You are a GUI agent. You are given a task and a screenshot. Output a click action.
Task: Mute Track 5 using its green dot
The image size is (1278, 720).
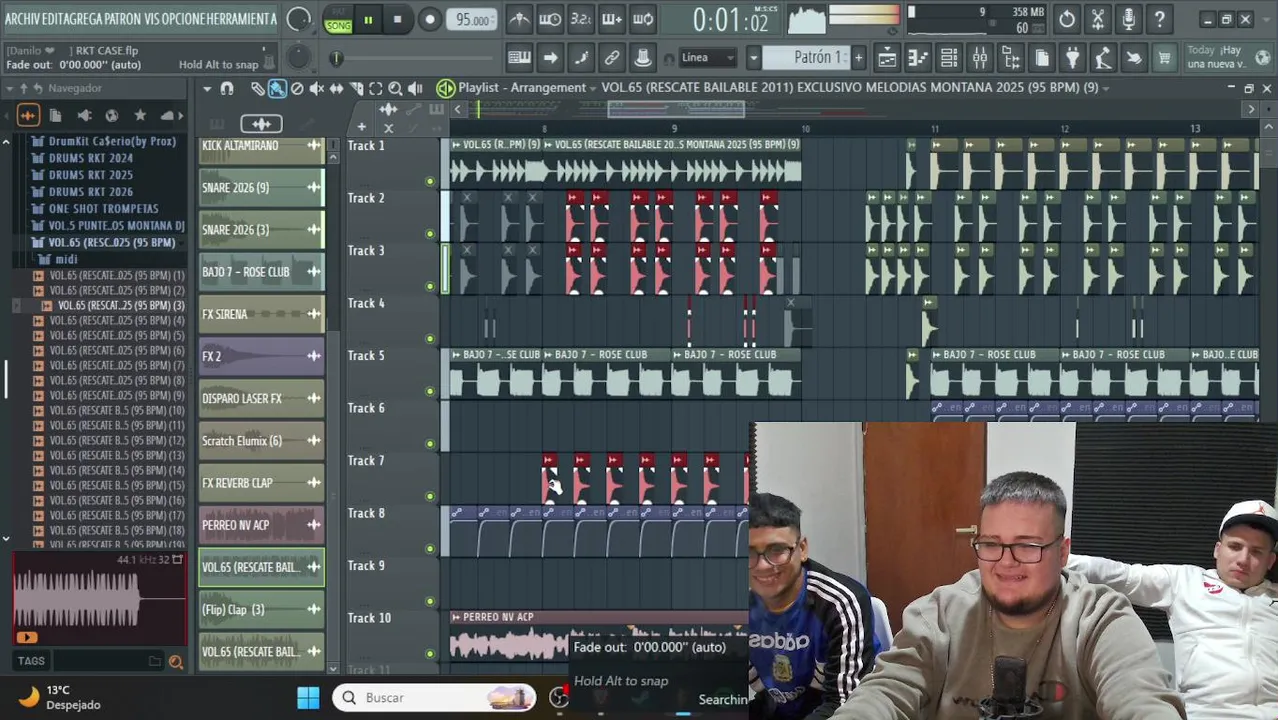click(430, 391)
